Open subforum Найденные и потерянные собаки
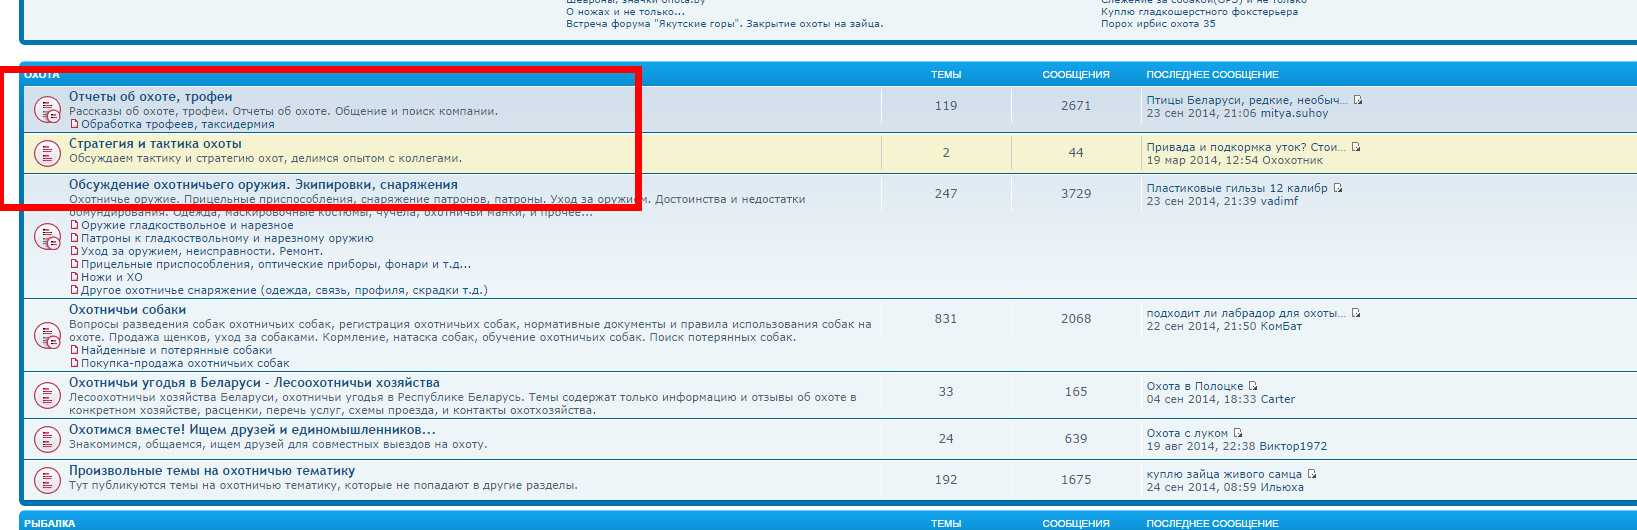Viewport: 1637px width, 530px height. [176, 350]
